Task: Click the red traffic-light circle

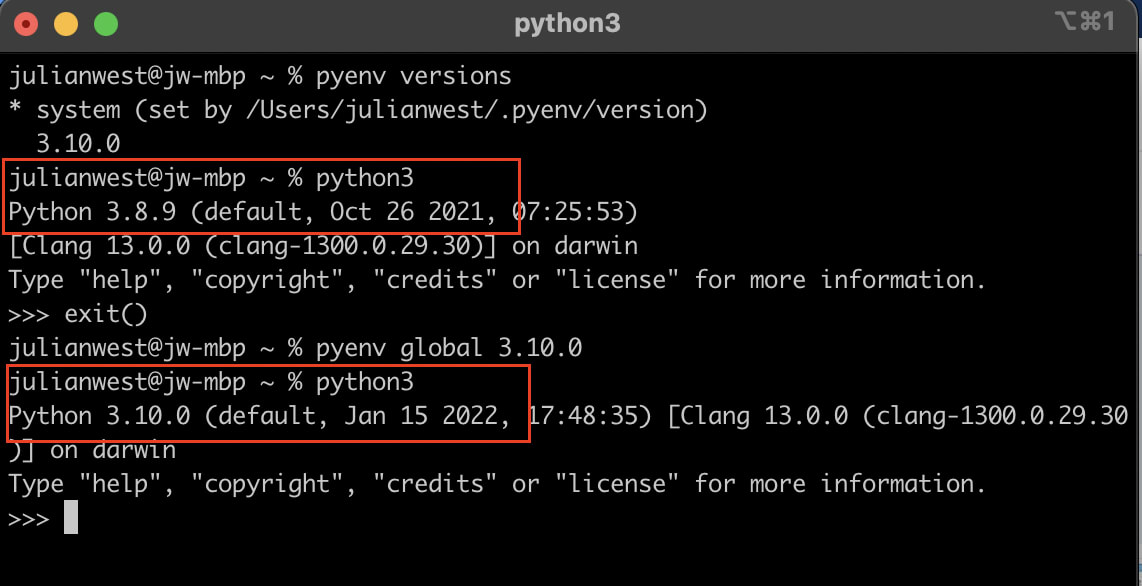Action: click(x=27, y=23)
